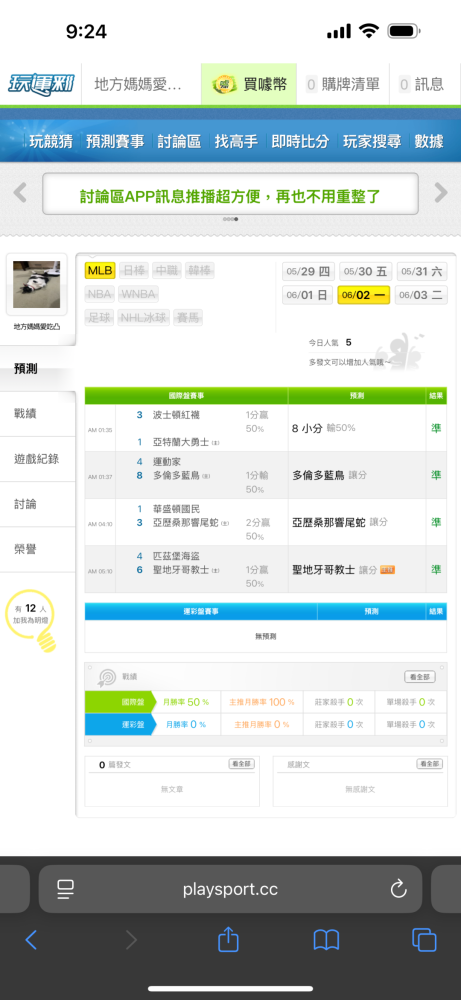The image size is (461, 1000).
Task: Tap the 戰績 target icon
Action: click(106, 677)
